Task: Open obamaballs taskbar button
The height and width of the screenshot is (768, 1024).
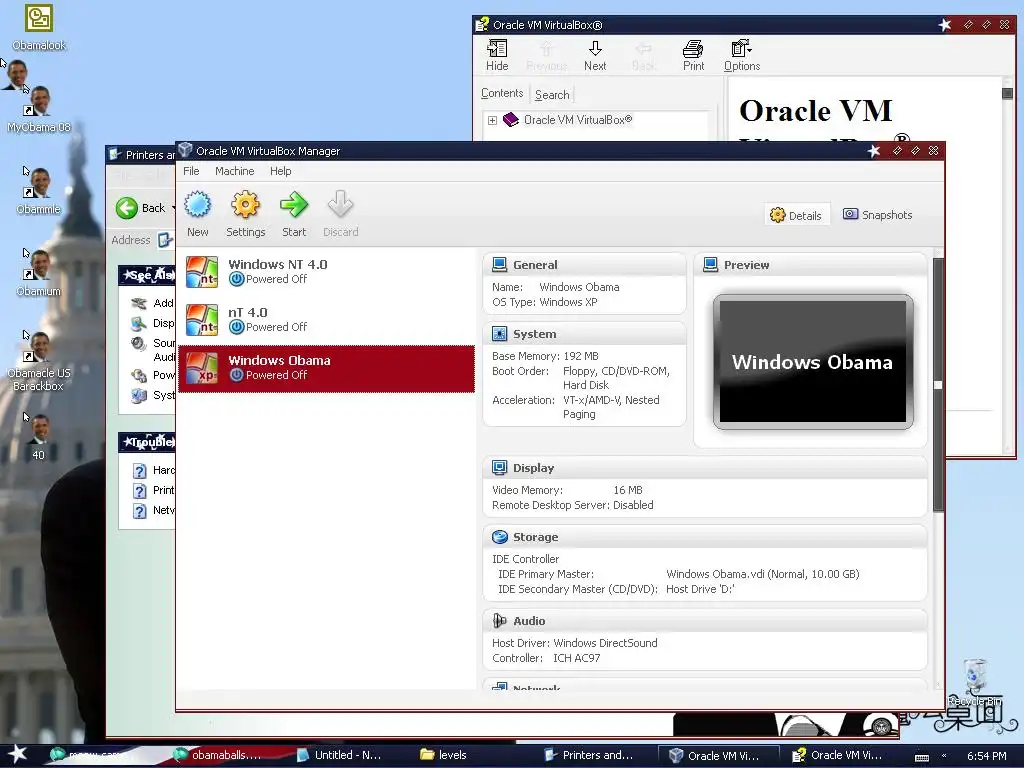Action: pos(217,755)
